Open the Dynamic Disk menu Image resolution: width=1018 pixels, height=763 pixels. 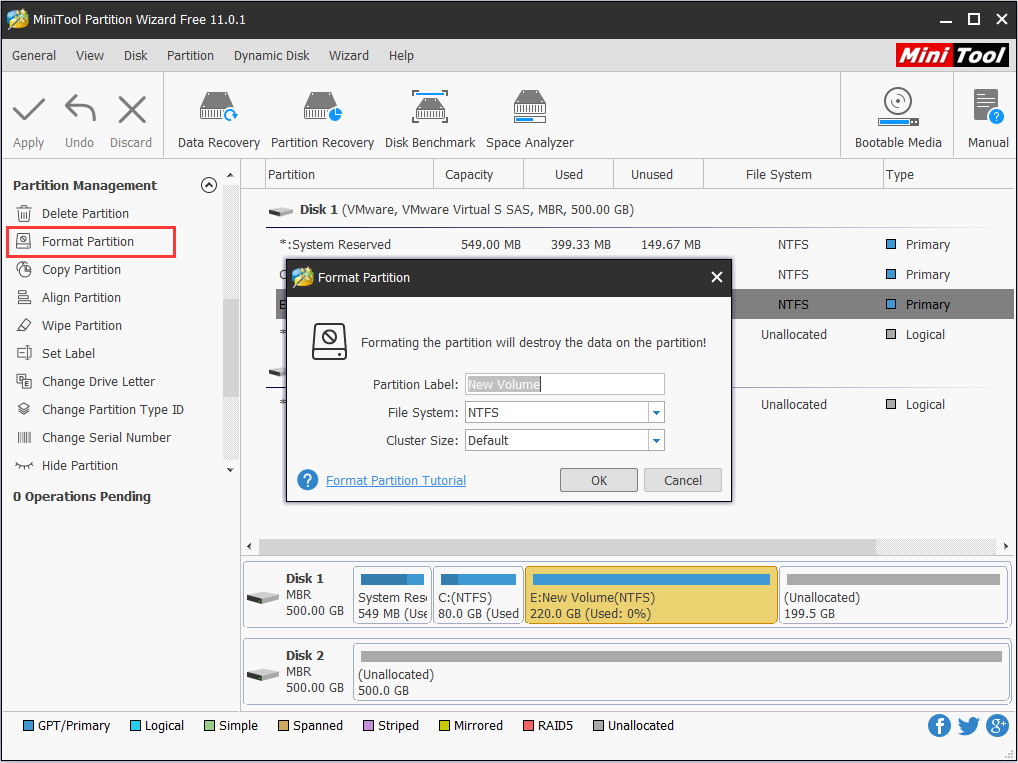271,56
